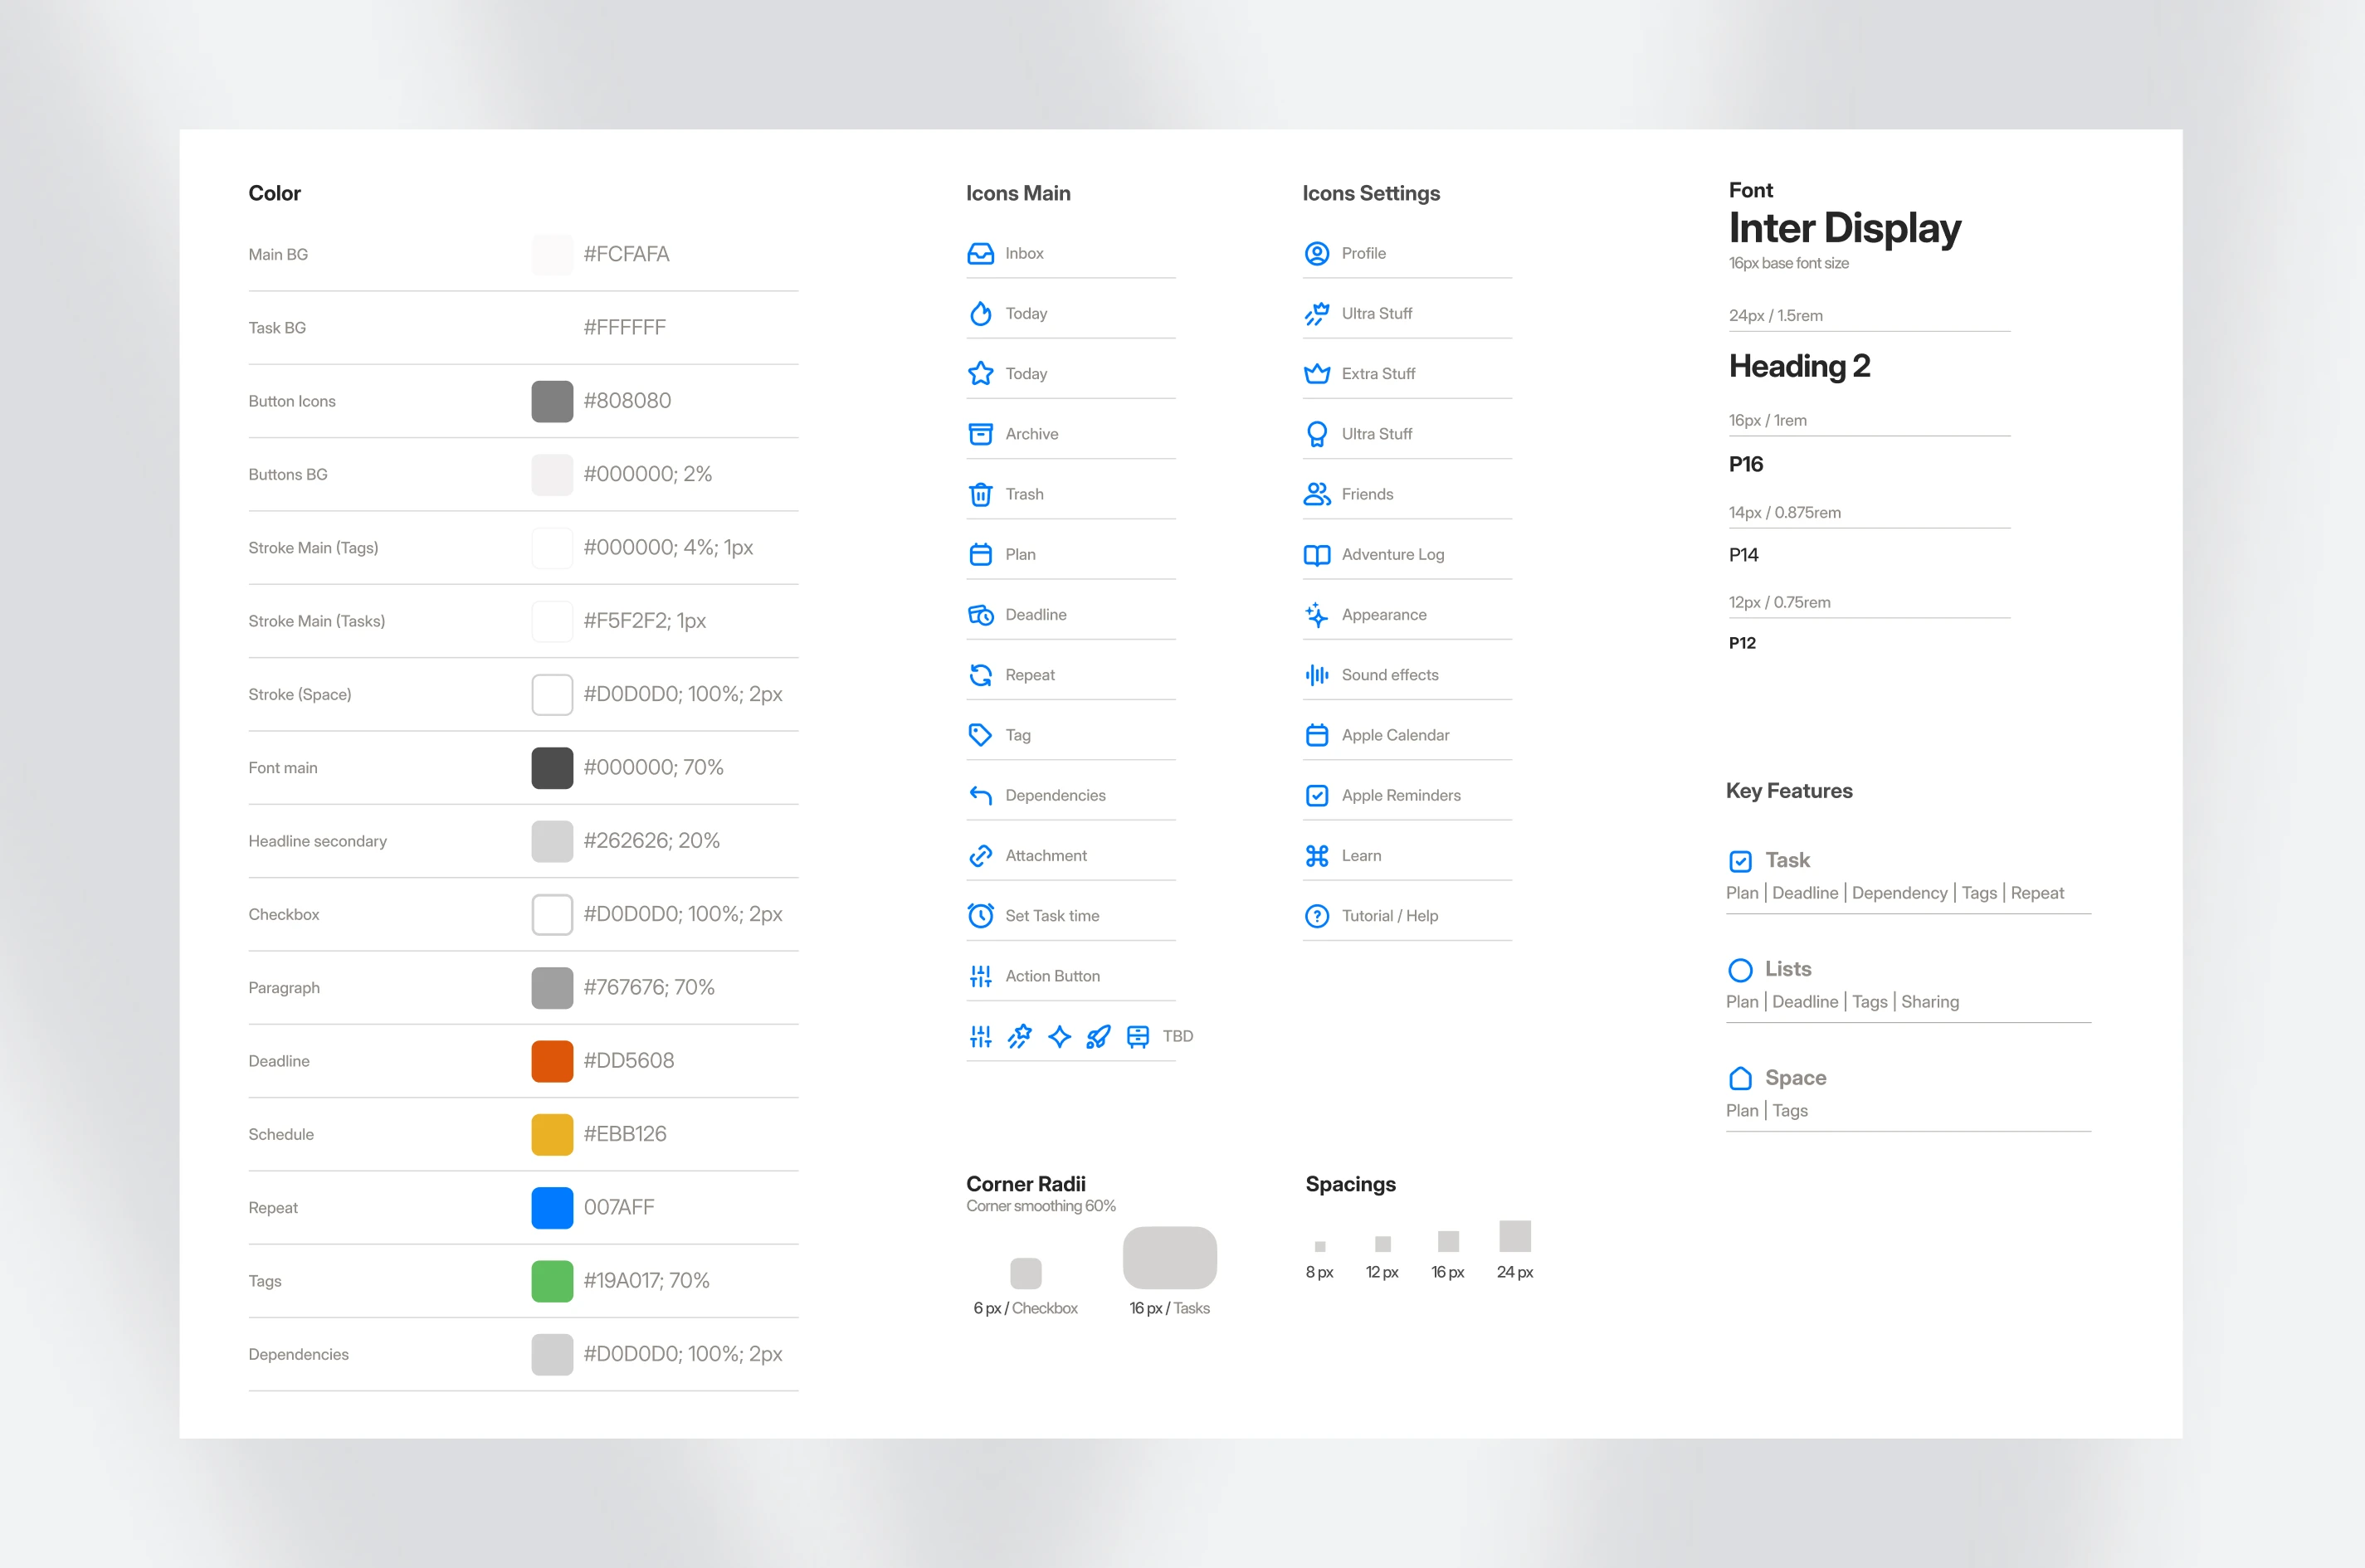
Task: Select the Plan calendar icon under Icons Main
Action: [980, 554]
